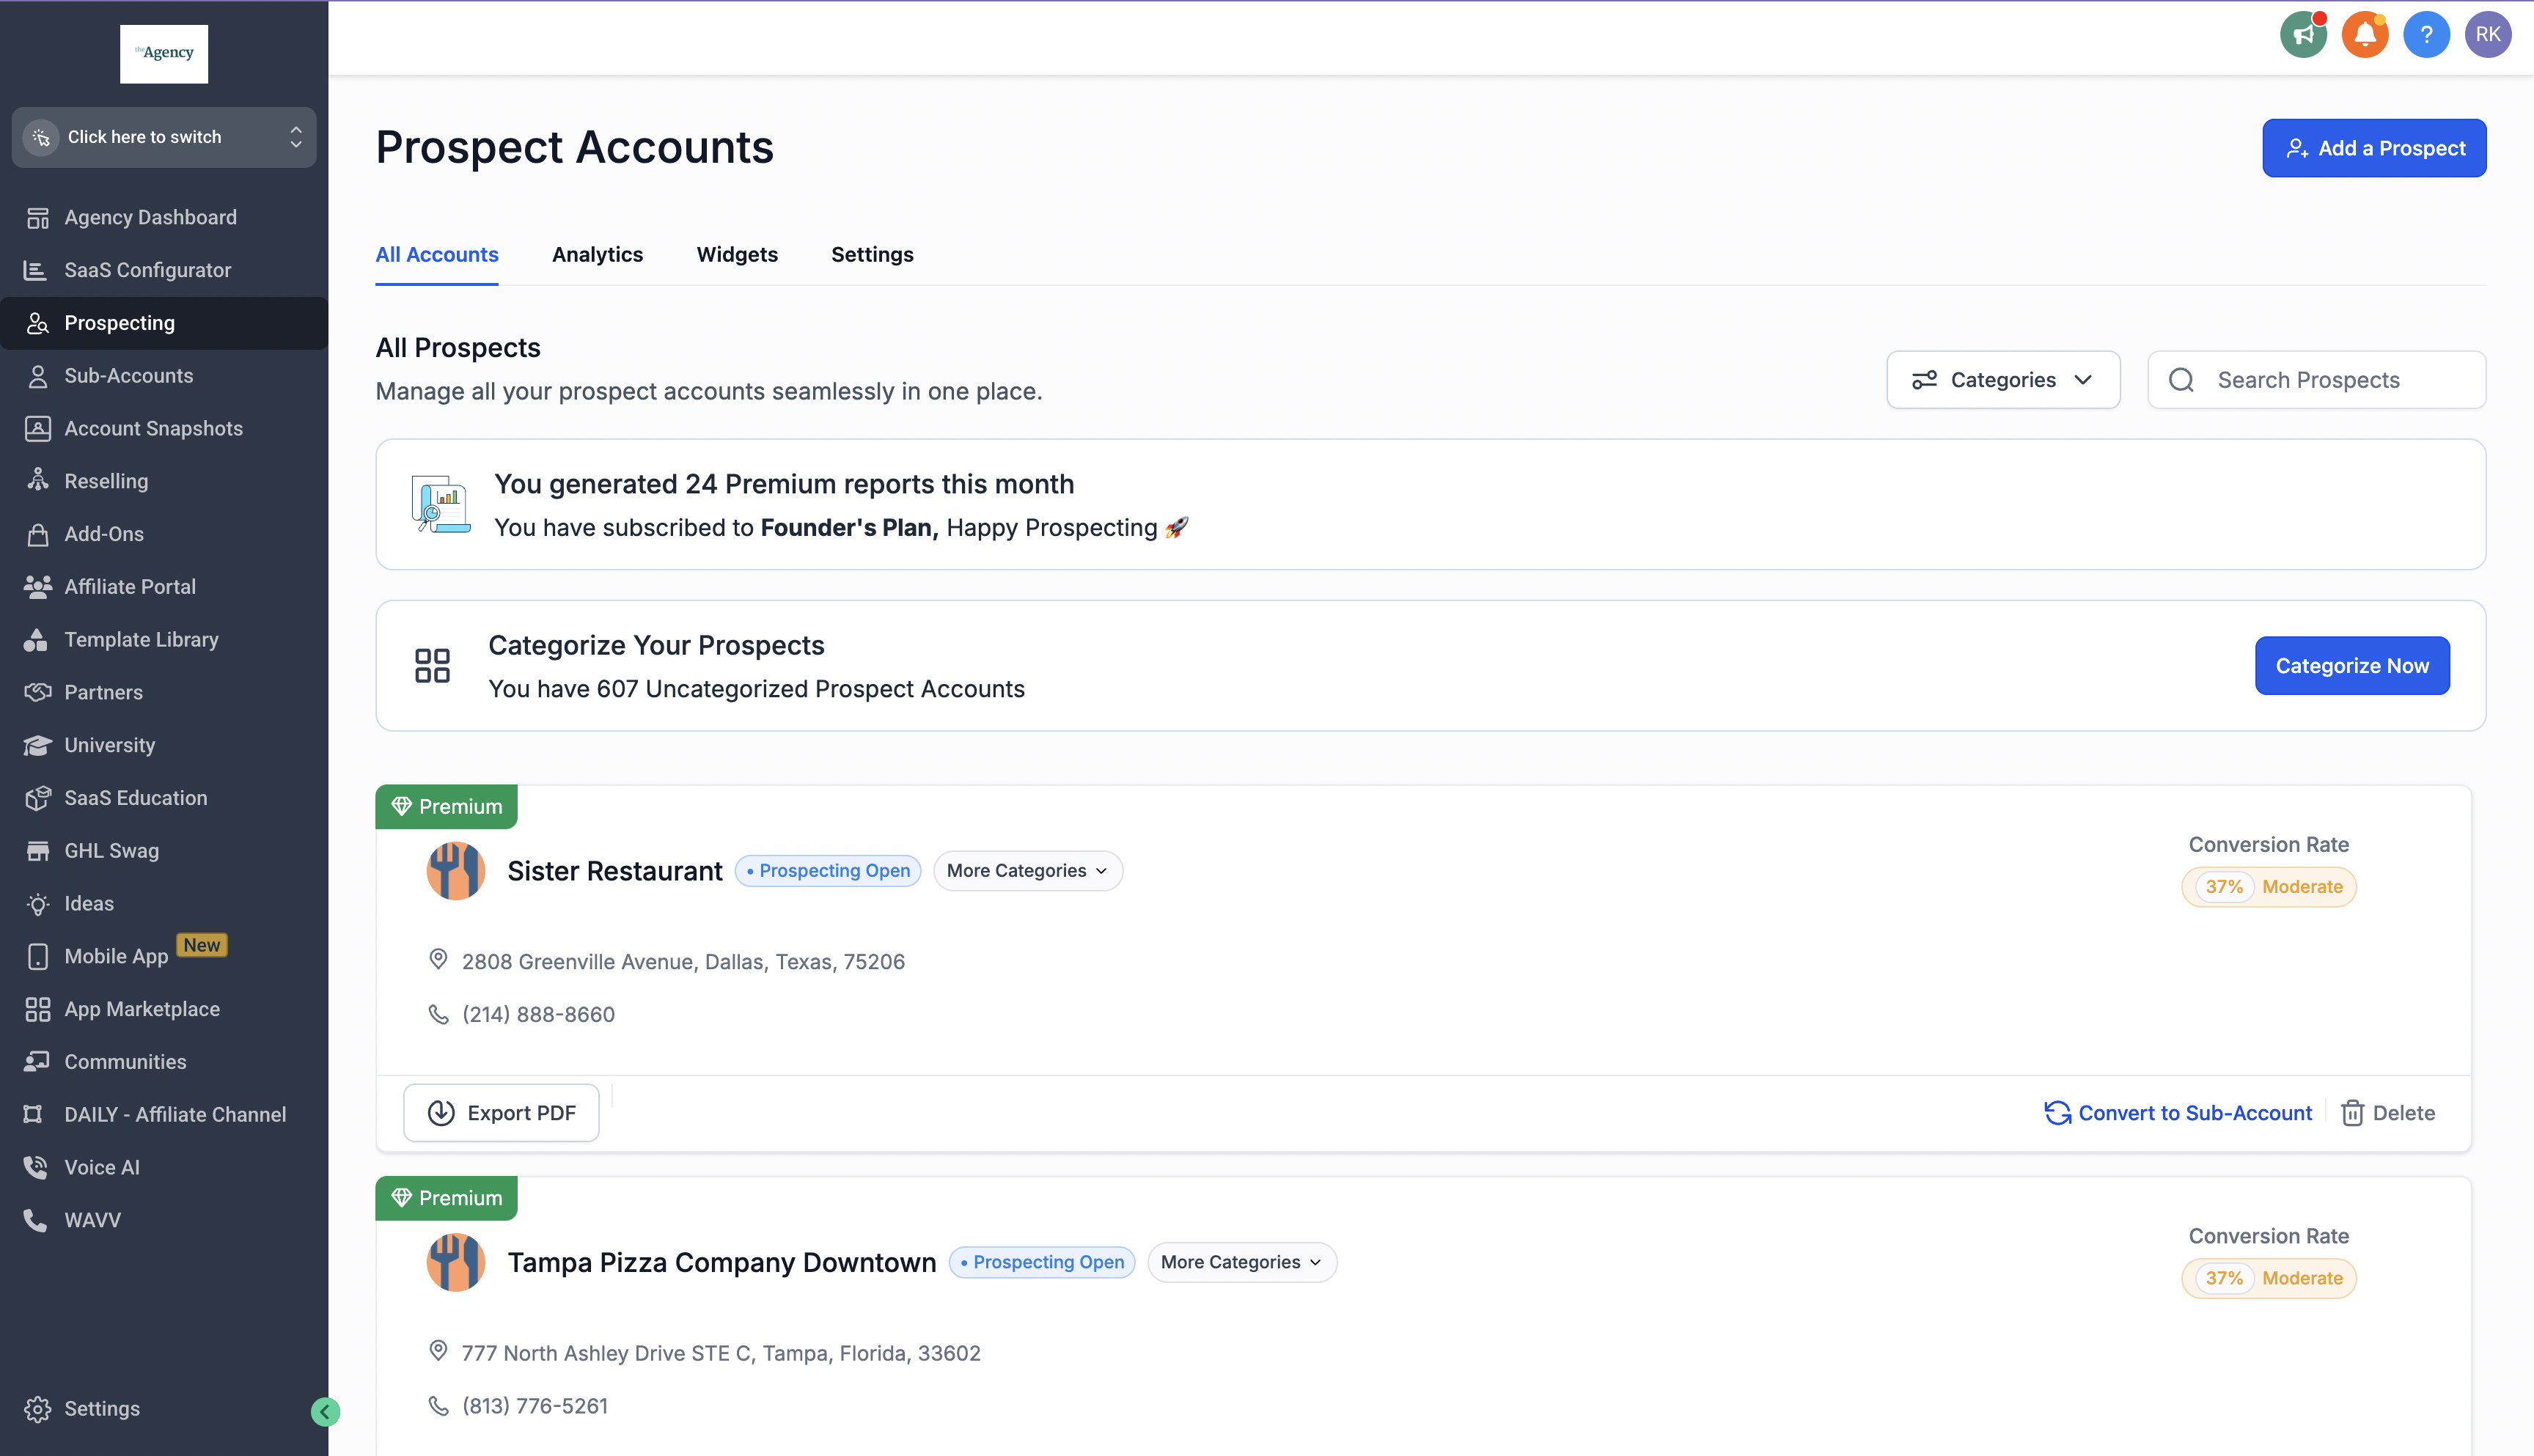Image resolution: width=2534 pixels, height=1456 pixels.
Task: Click the Sister Restaurant logo icon
Action: click(x=455, y=871)
